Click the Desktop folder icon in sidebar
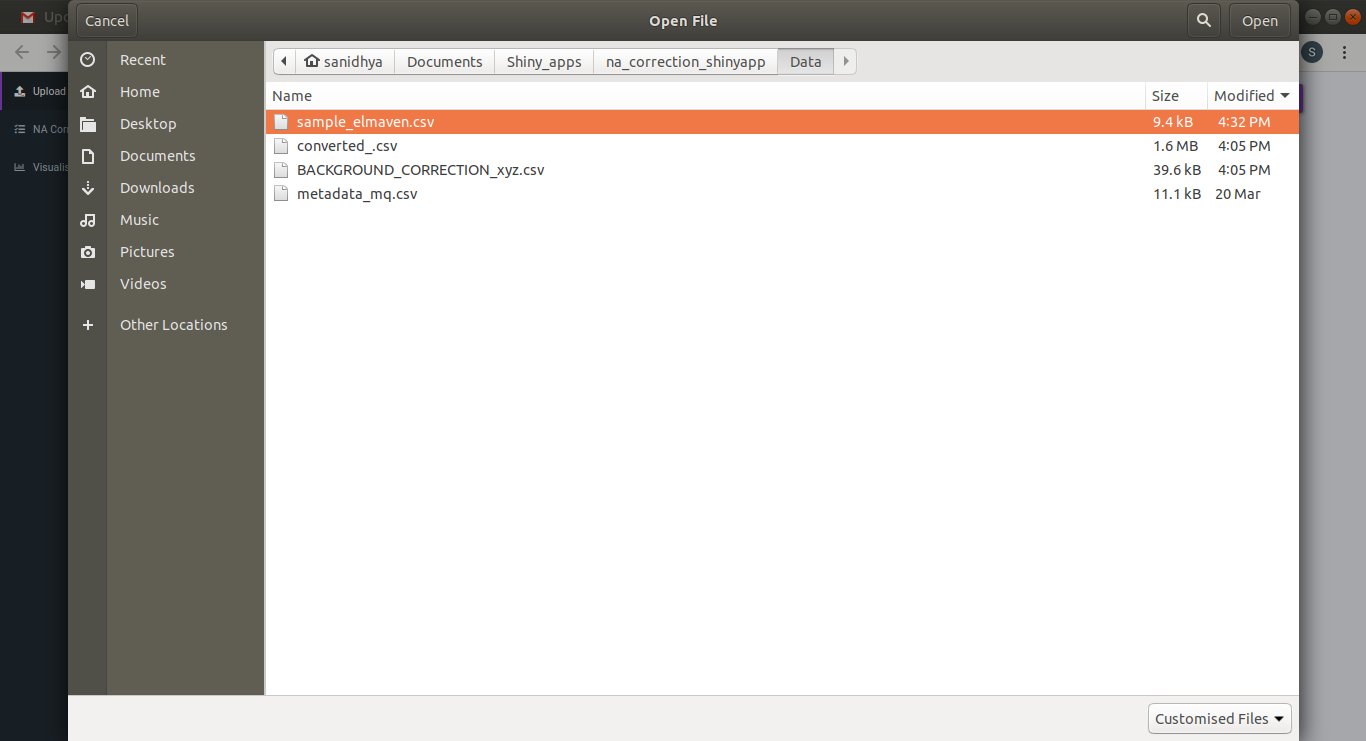Screen dimensions: 1366x741 pyautogui.click(x=88, y=124)
